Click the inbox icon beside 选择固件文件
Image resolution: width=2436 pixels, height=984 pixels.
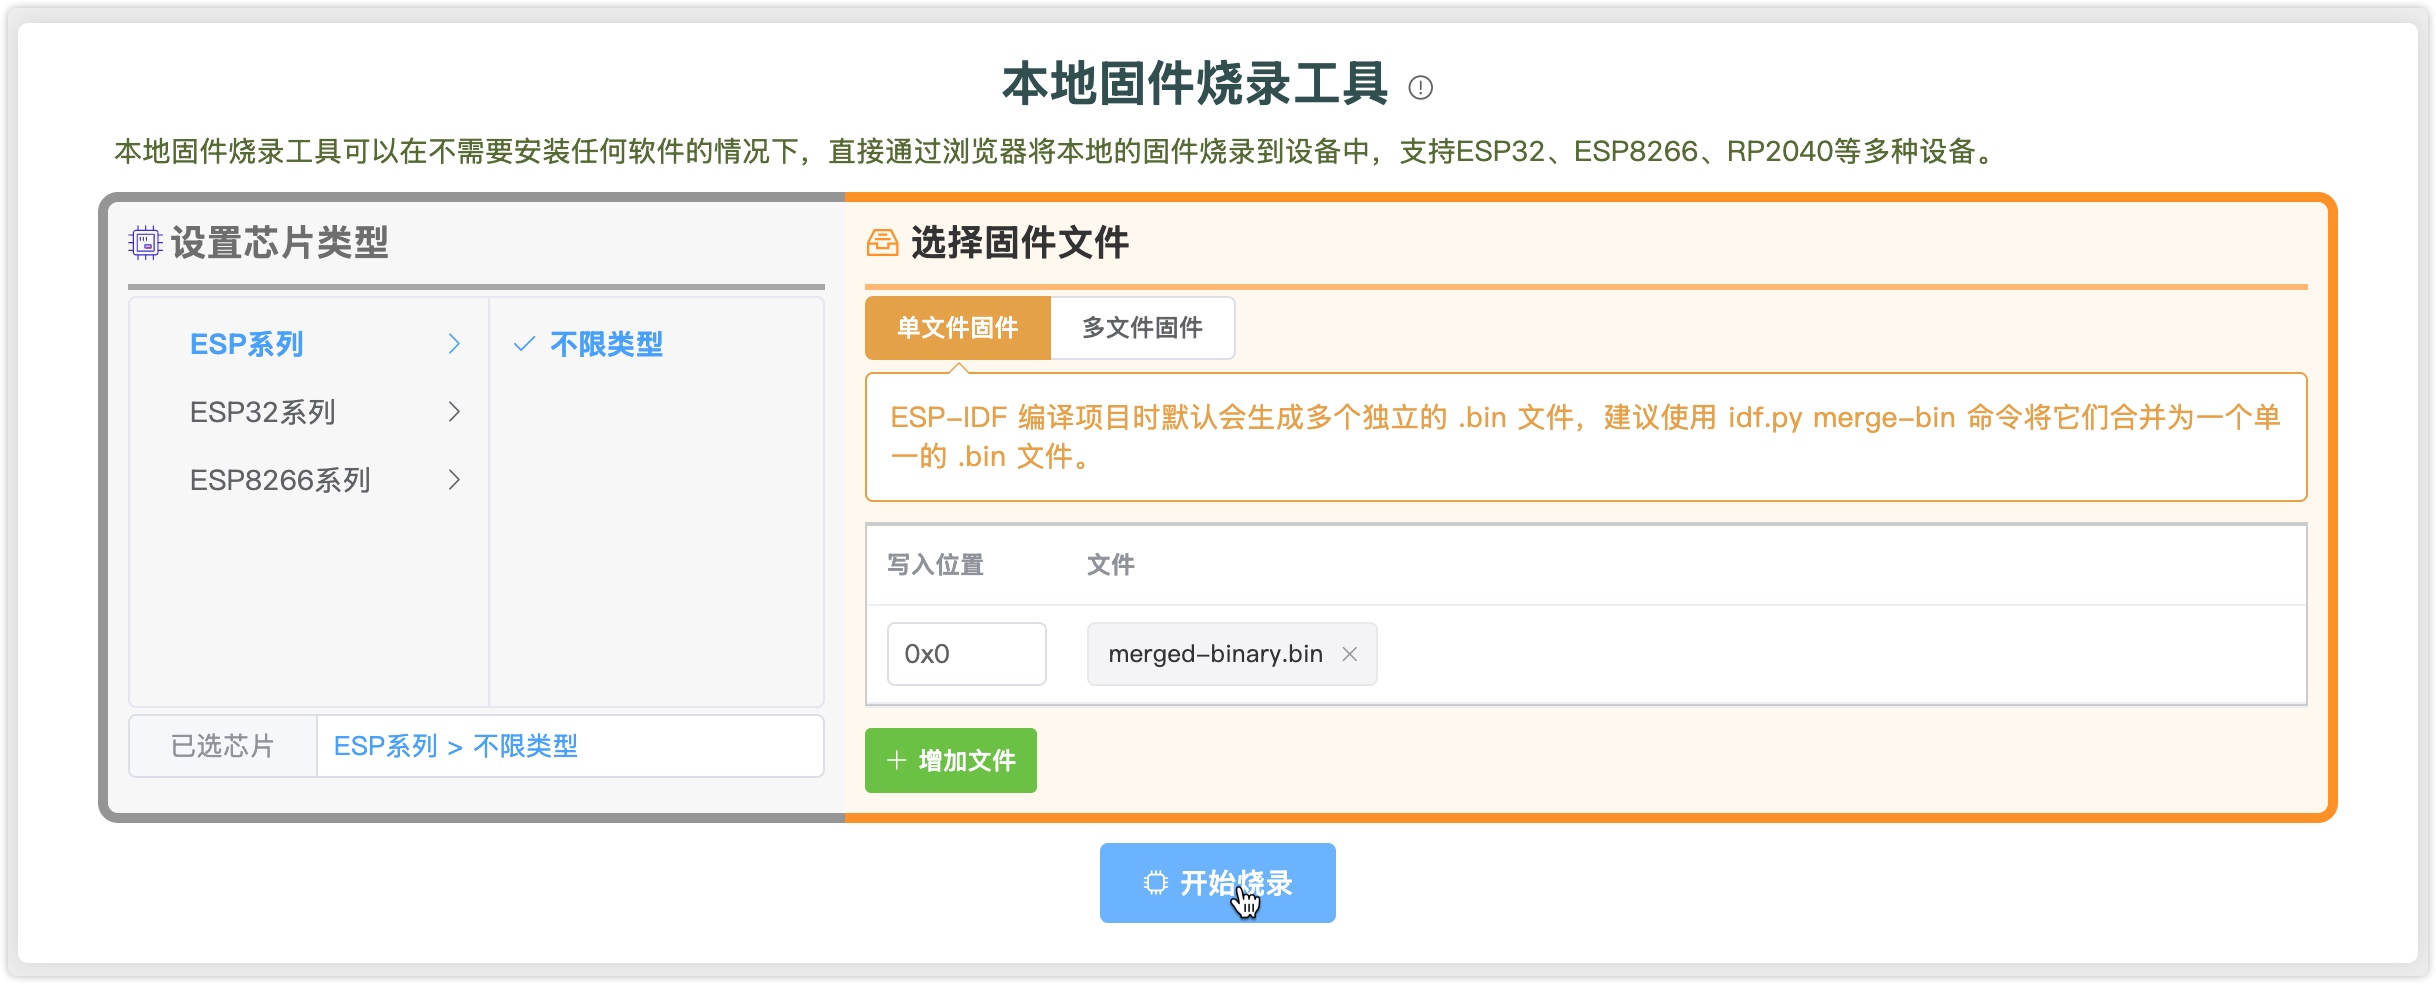tap(882, 242)
